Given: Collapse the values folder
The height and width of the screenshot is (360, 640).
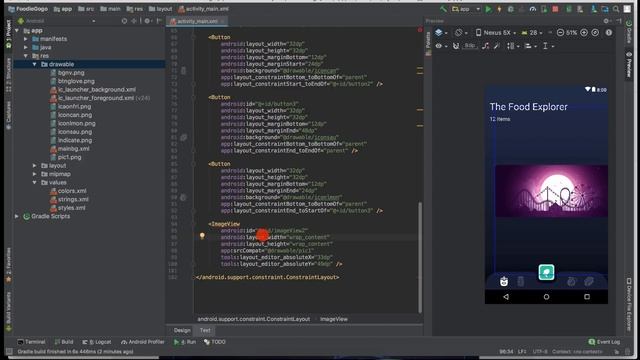Looking at the screenshot, I should [34, 183].
